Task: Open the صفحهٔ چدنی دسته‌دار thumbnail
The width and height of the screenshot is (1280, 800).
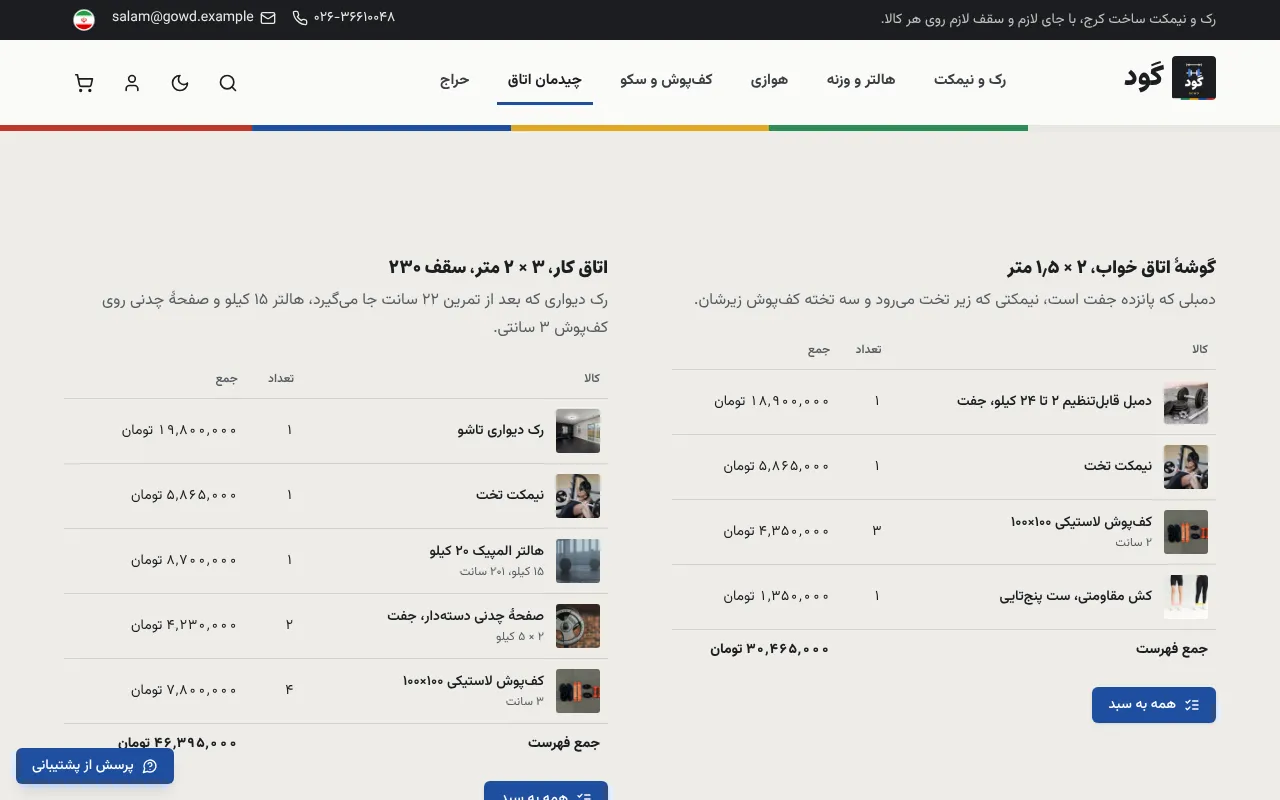Action: tap(578, 626)
